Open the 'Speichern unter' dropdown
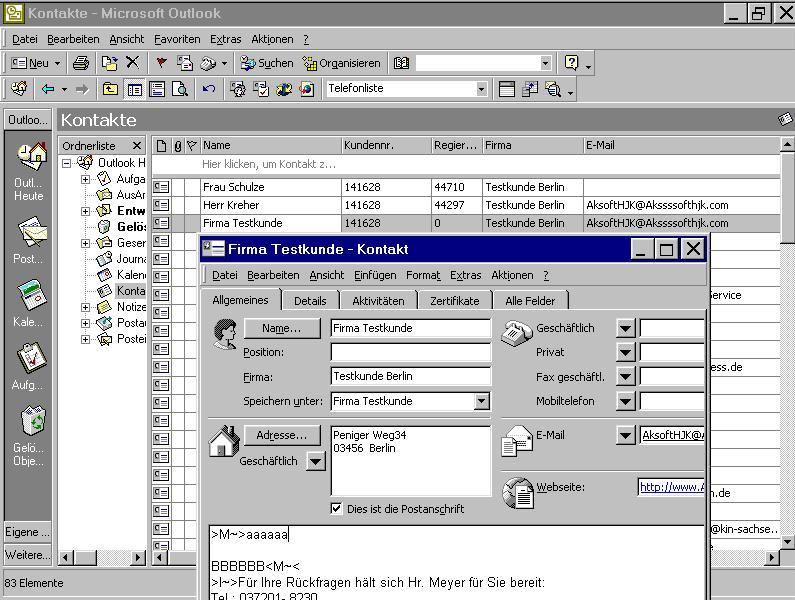The width and height of the screenshot is (795, 602). point(481,401)
